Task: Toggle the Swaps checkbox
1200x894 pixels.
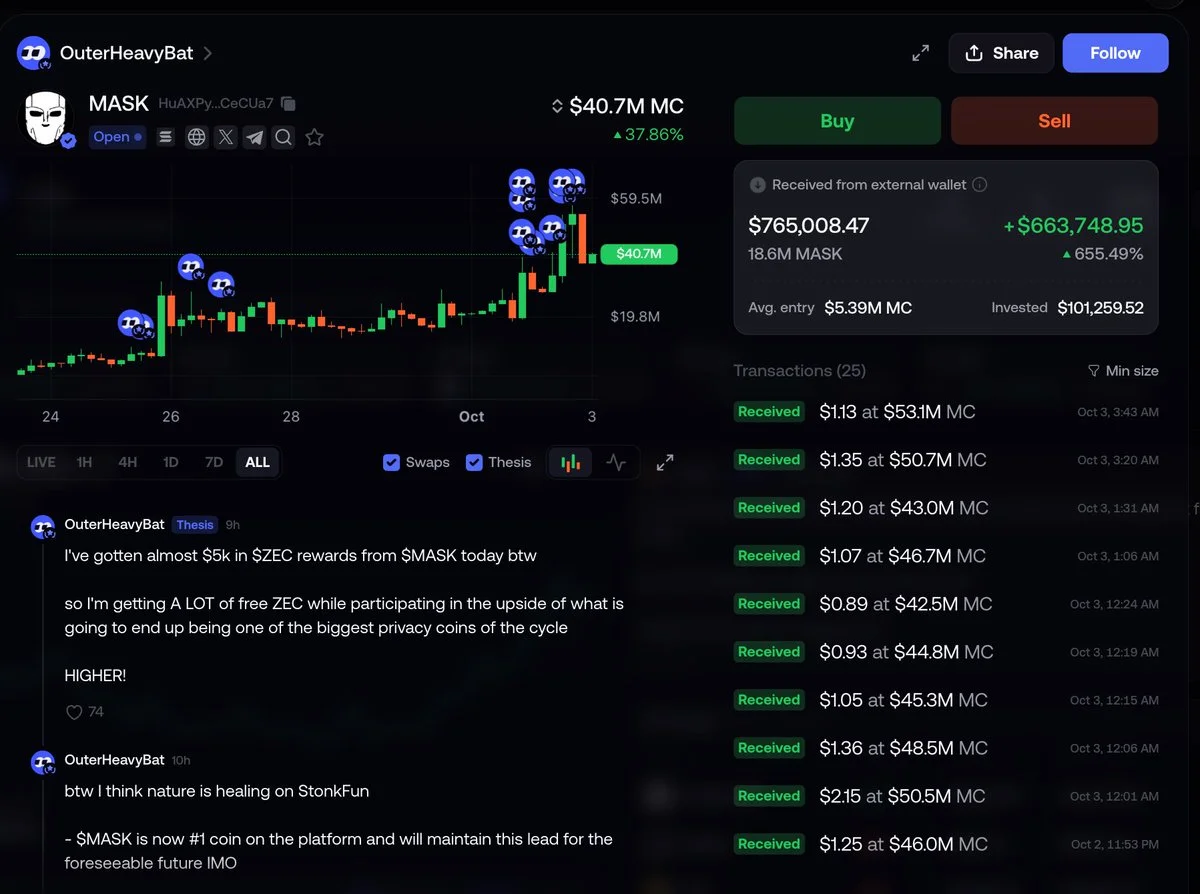Action: click(392, 462)
